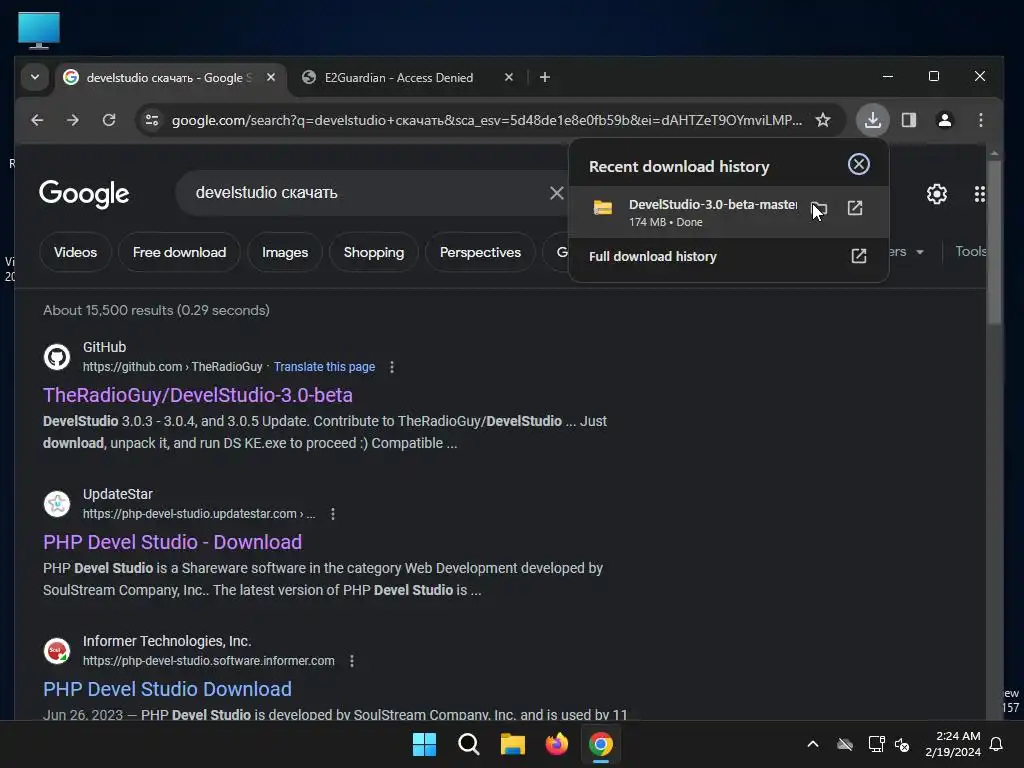Expand the Chrome tab search dropdown
This screenshot has height=768, width=1024.
pos(35,77)
